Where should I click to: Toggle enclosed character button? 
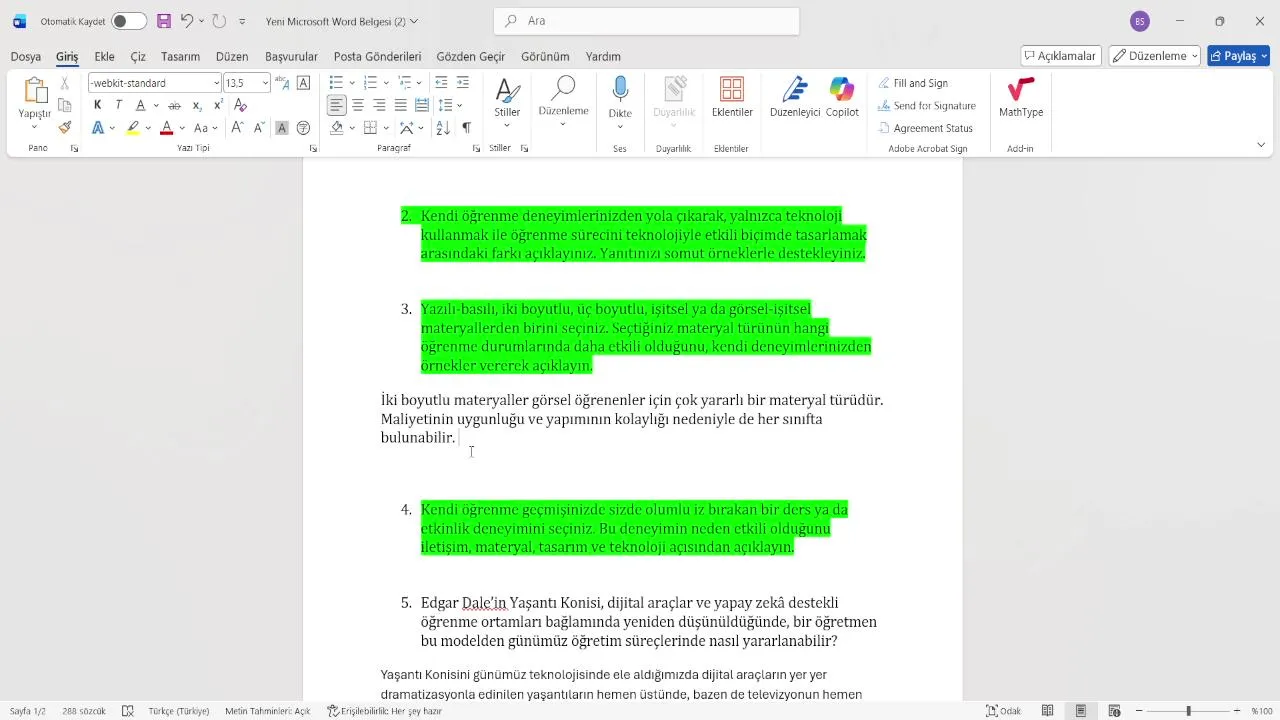coord(304,128)
